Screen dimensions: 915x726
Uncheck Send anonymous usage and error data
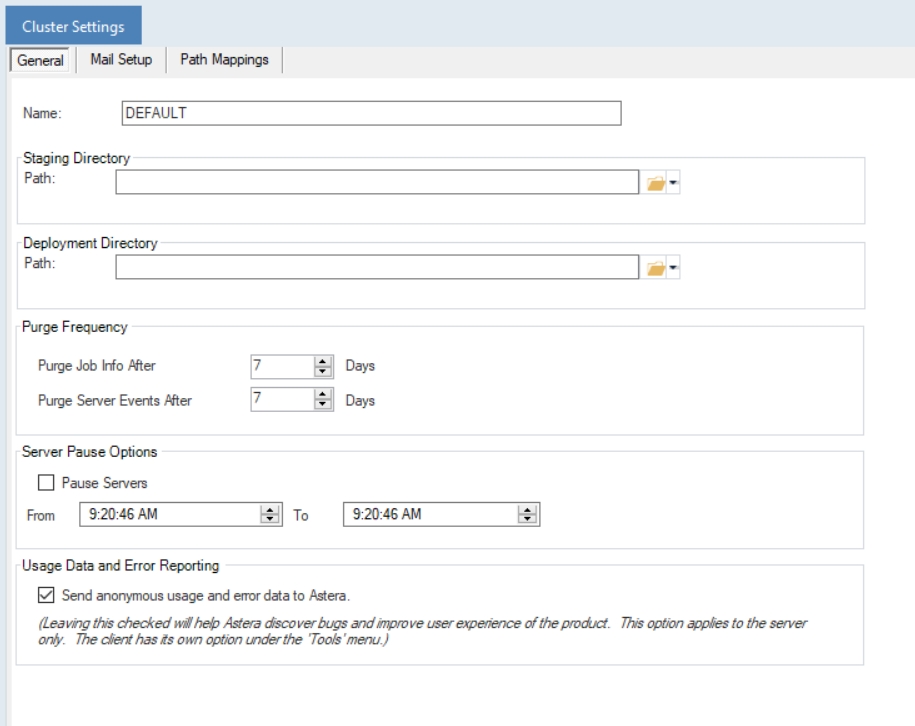tap(45, 596)
